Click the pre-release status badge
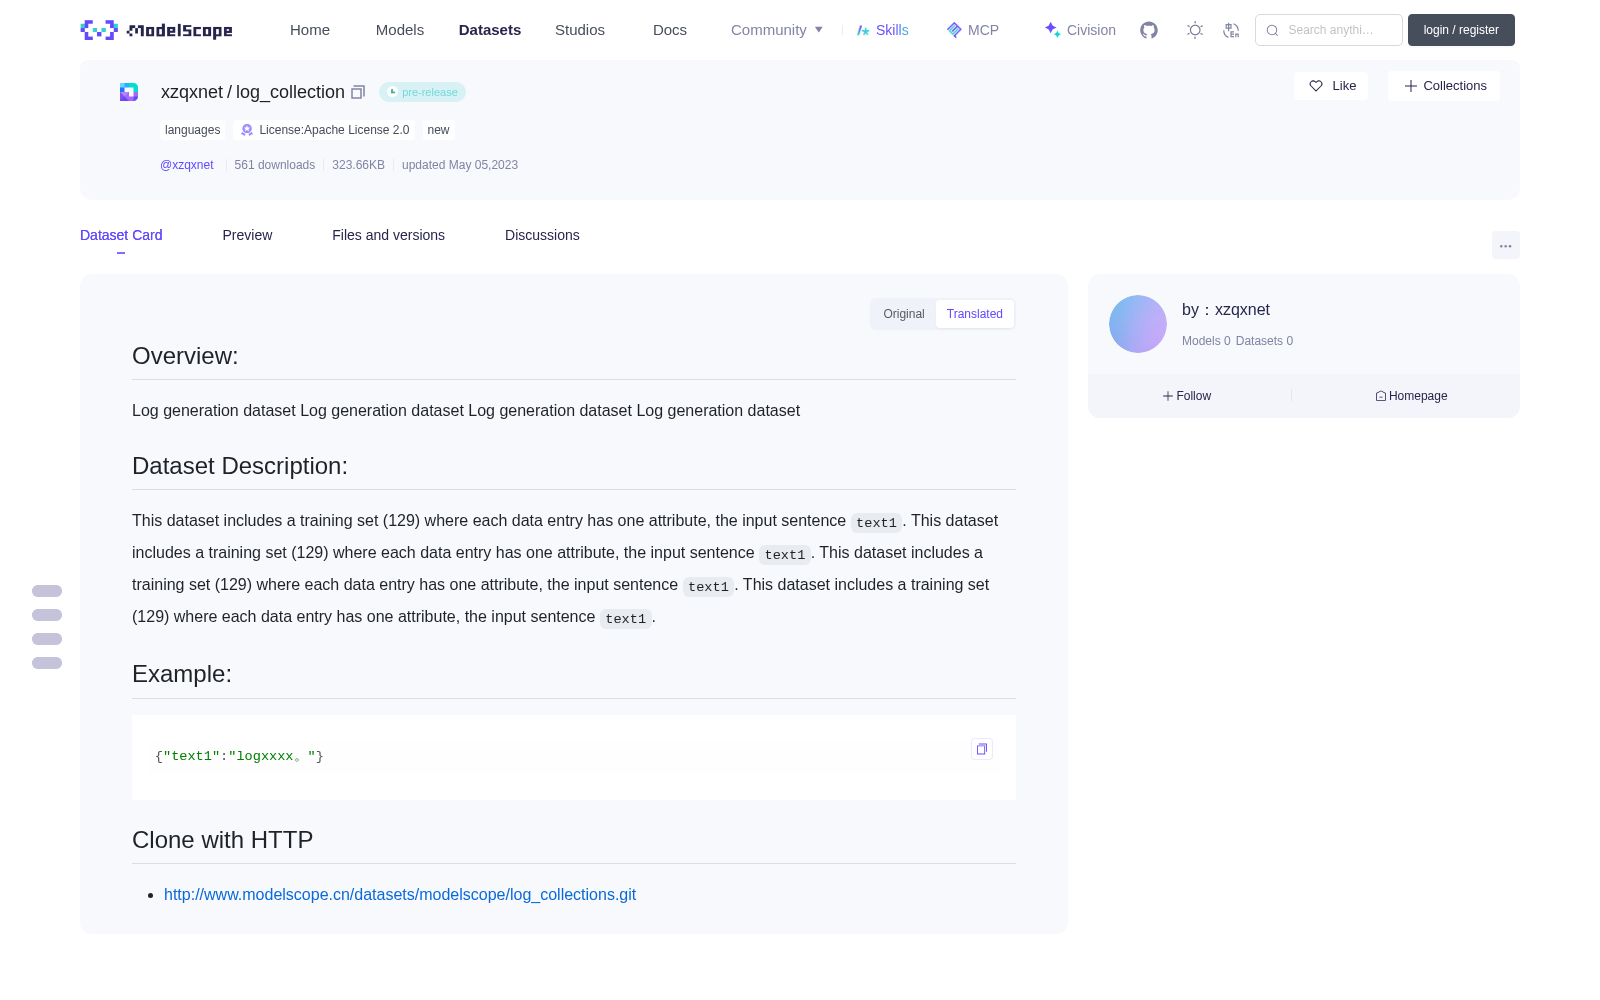This screenshot has height=1000, width=1600. pyautogui.click(x=422, y=92)
